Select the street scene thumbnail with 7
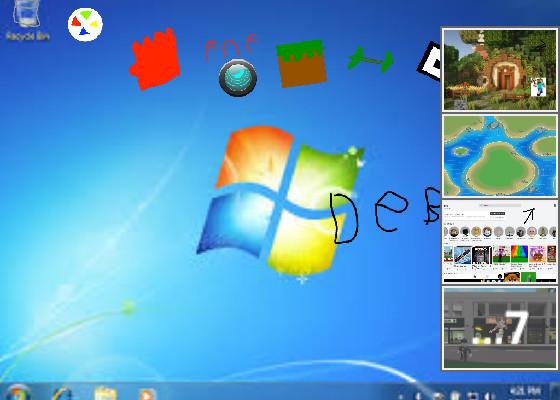The image size is (560, 400). point(500,328)
